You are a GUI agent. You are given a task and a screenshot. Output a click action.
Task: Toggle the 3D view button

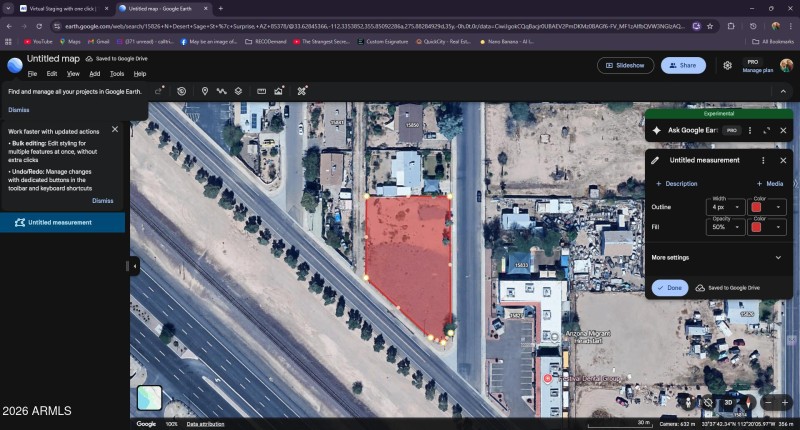728,402
